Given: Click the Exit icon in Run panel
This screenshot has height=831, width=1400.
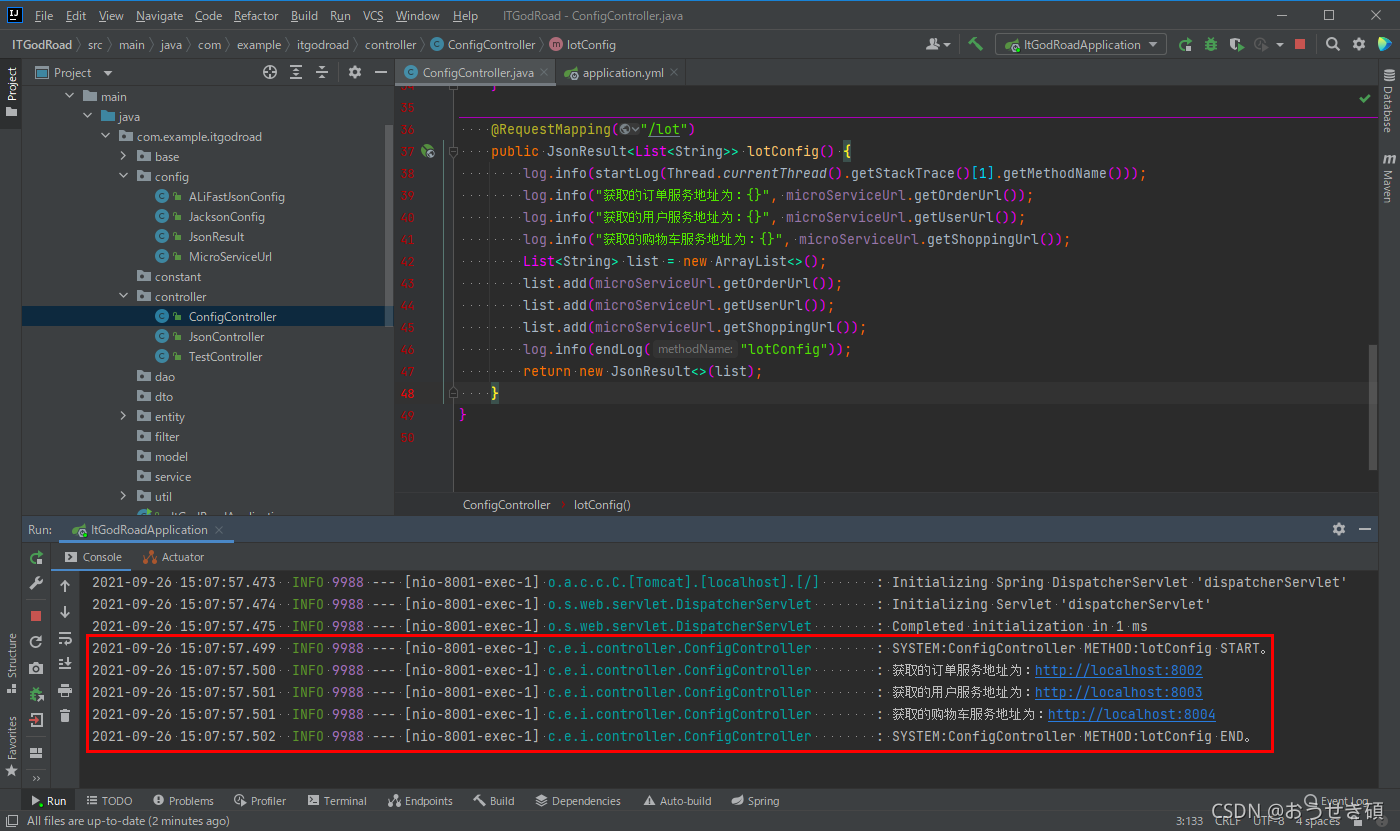Looking at the screenshot, I should [x=36, y=719].
